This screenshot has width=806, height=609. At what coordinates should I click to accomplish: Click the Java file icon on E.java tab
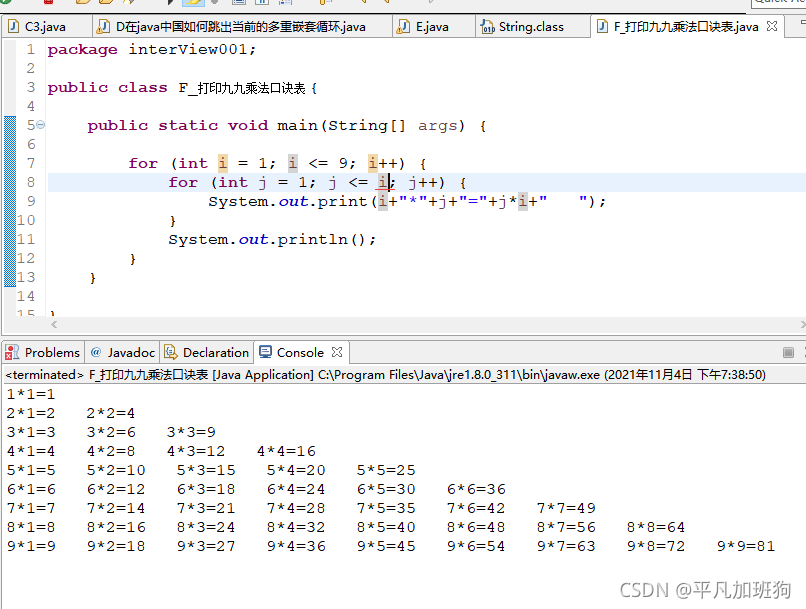[x=404, y=26]
